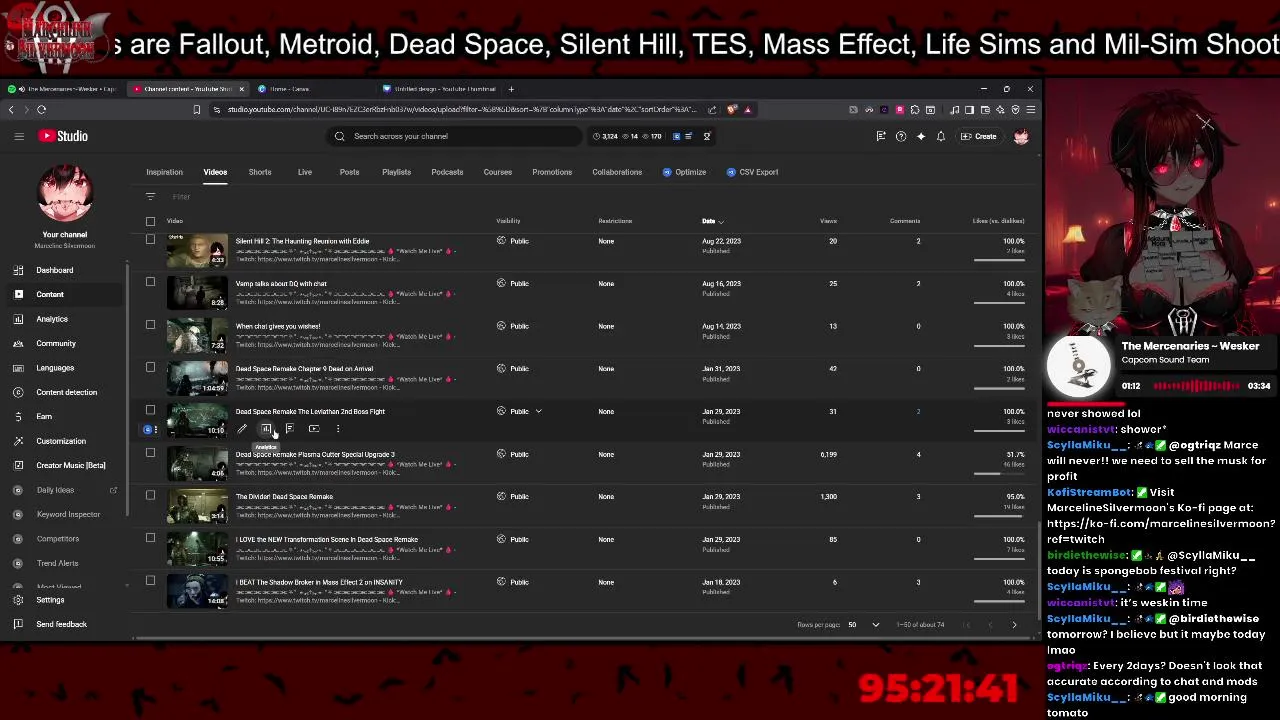Check the Leviathan 2nd Boss Fight video checkbox

(x=150, y=410)
